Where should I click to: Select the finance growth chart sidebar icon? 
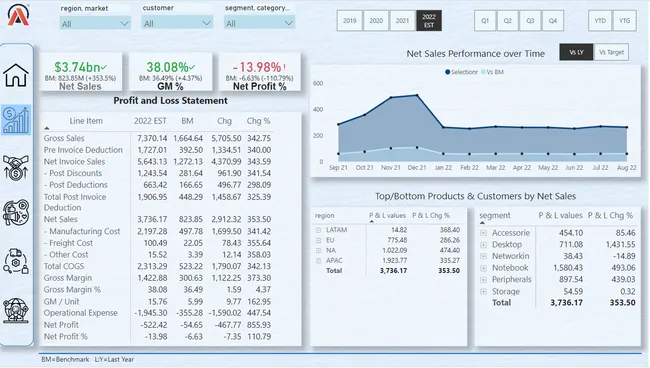[x=16, y=120]
